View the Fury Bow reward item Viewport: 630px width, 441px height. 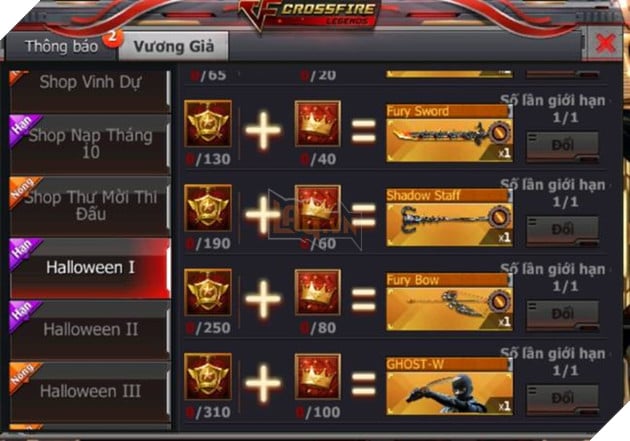449,302
